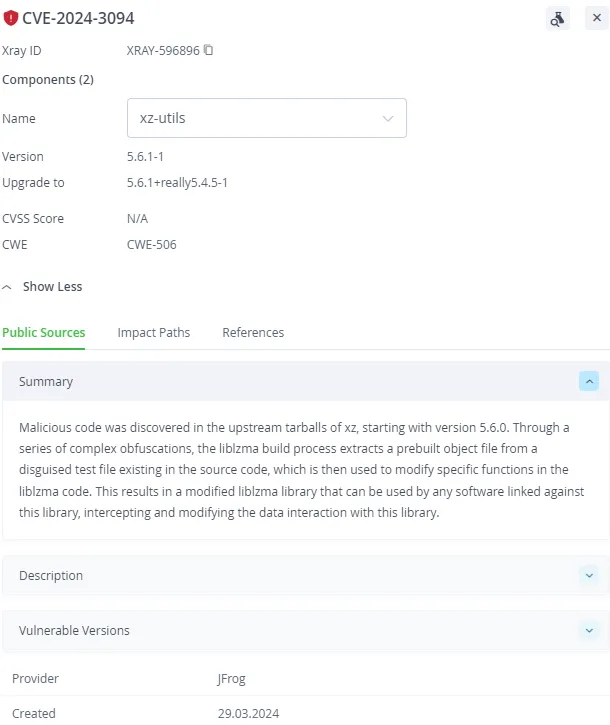Image resolution: width=610 pixels, height=725 pixels.
Task: Expand the Vulnerable Versions section chevron
Action: coord(589,631)
